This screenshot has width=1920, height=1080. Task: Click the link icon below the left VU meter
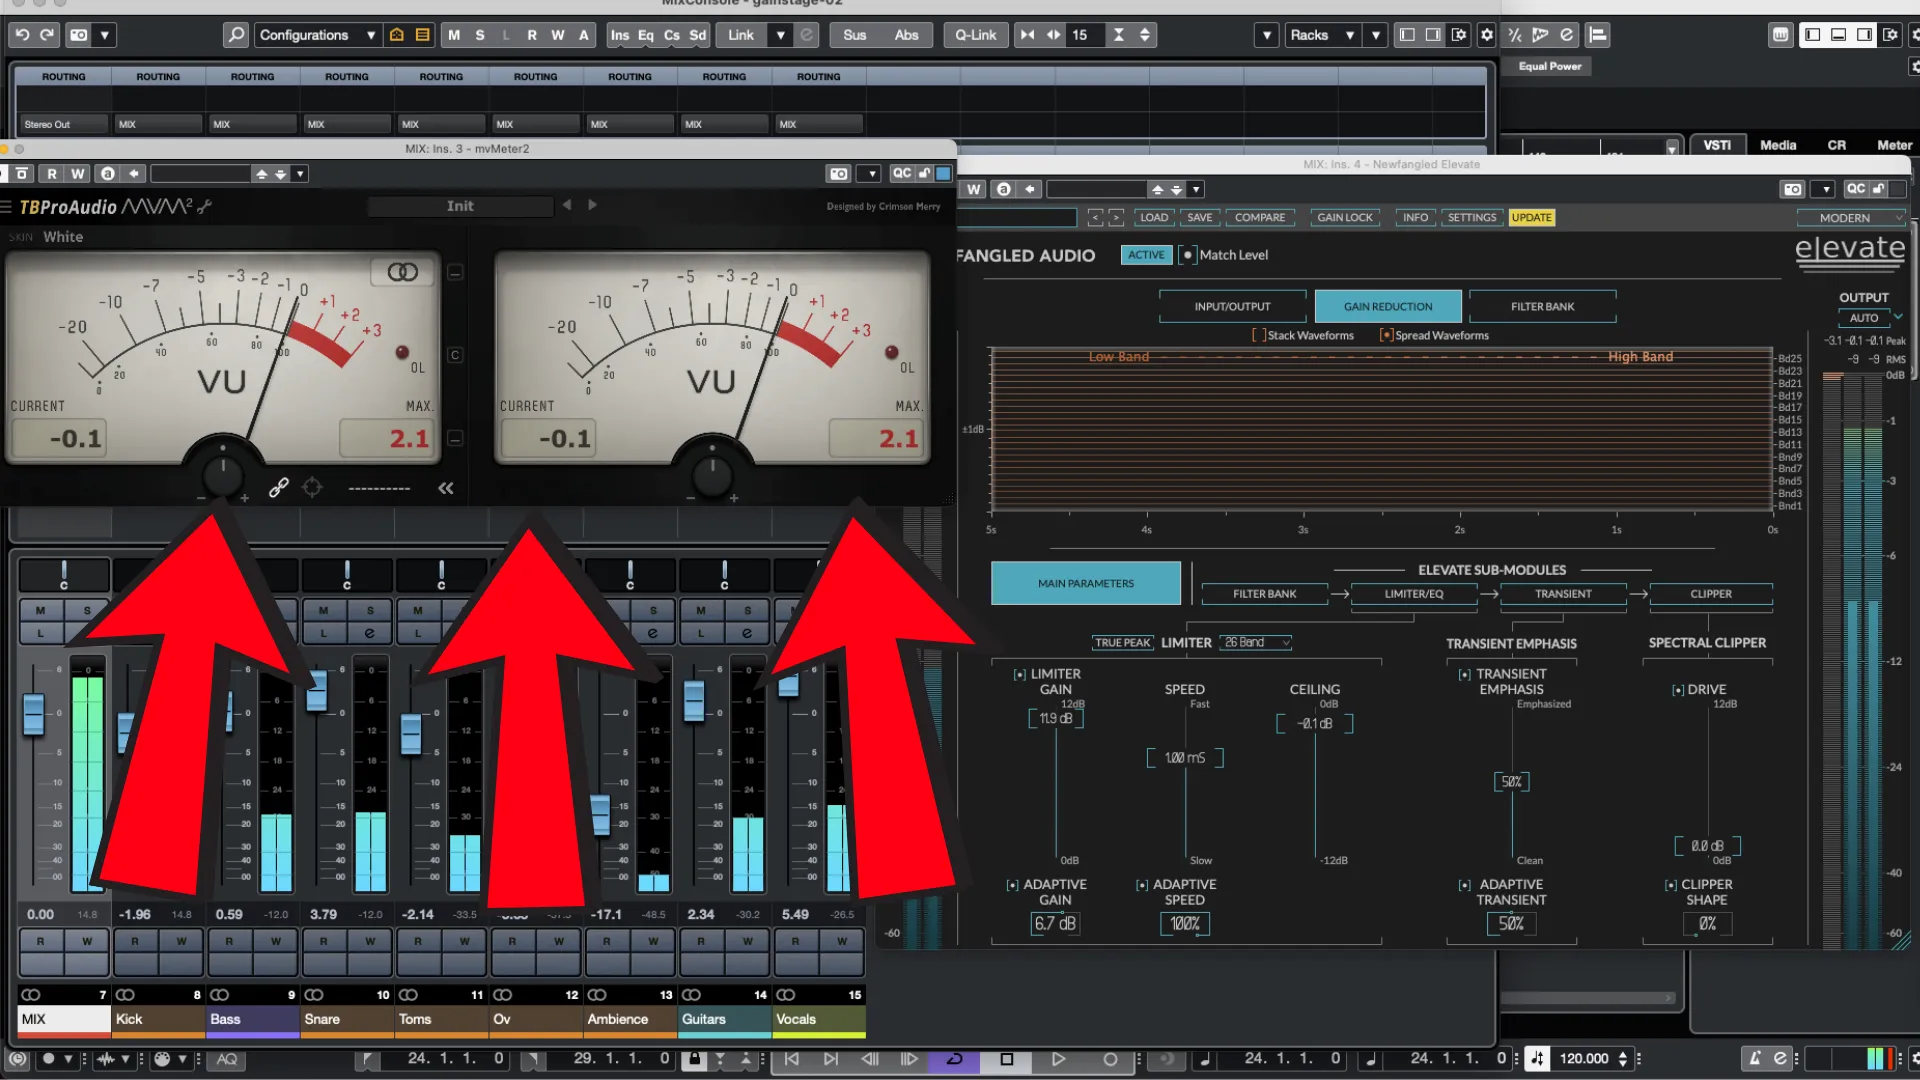pos(278,487)
